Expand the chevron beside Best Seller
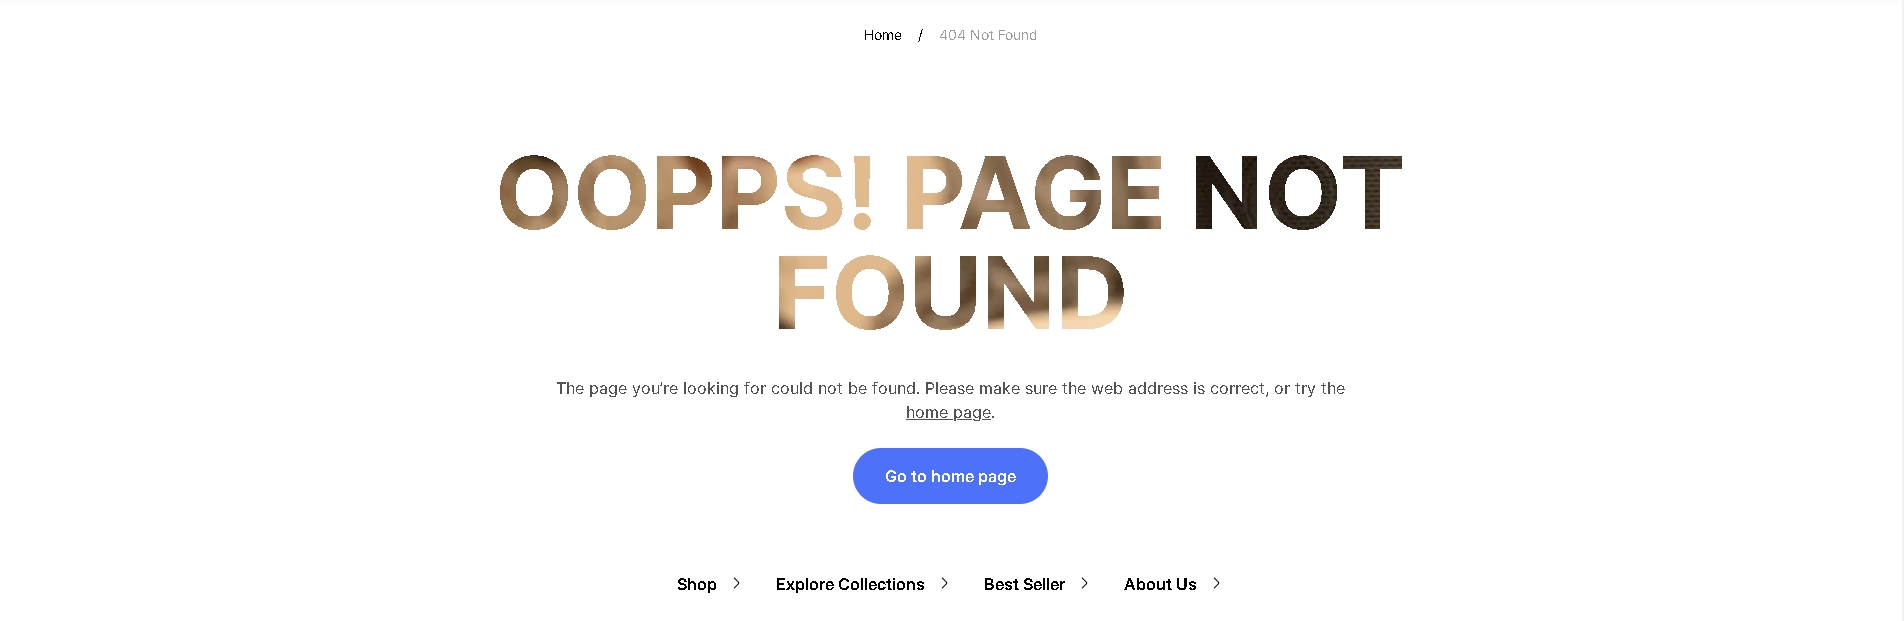This screenshot has height=621, width=1904. point(1084,583)
